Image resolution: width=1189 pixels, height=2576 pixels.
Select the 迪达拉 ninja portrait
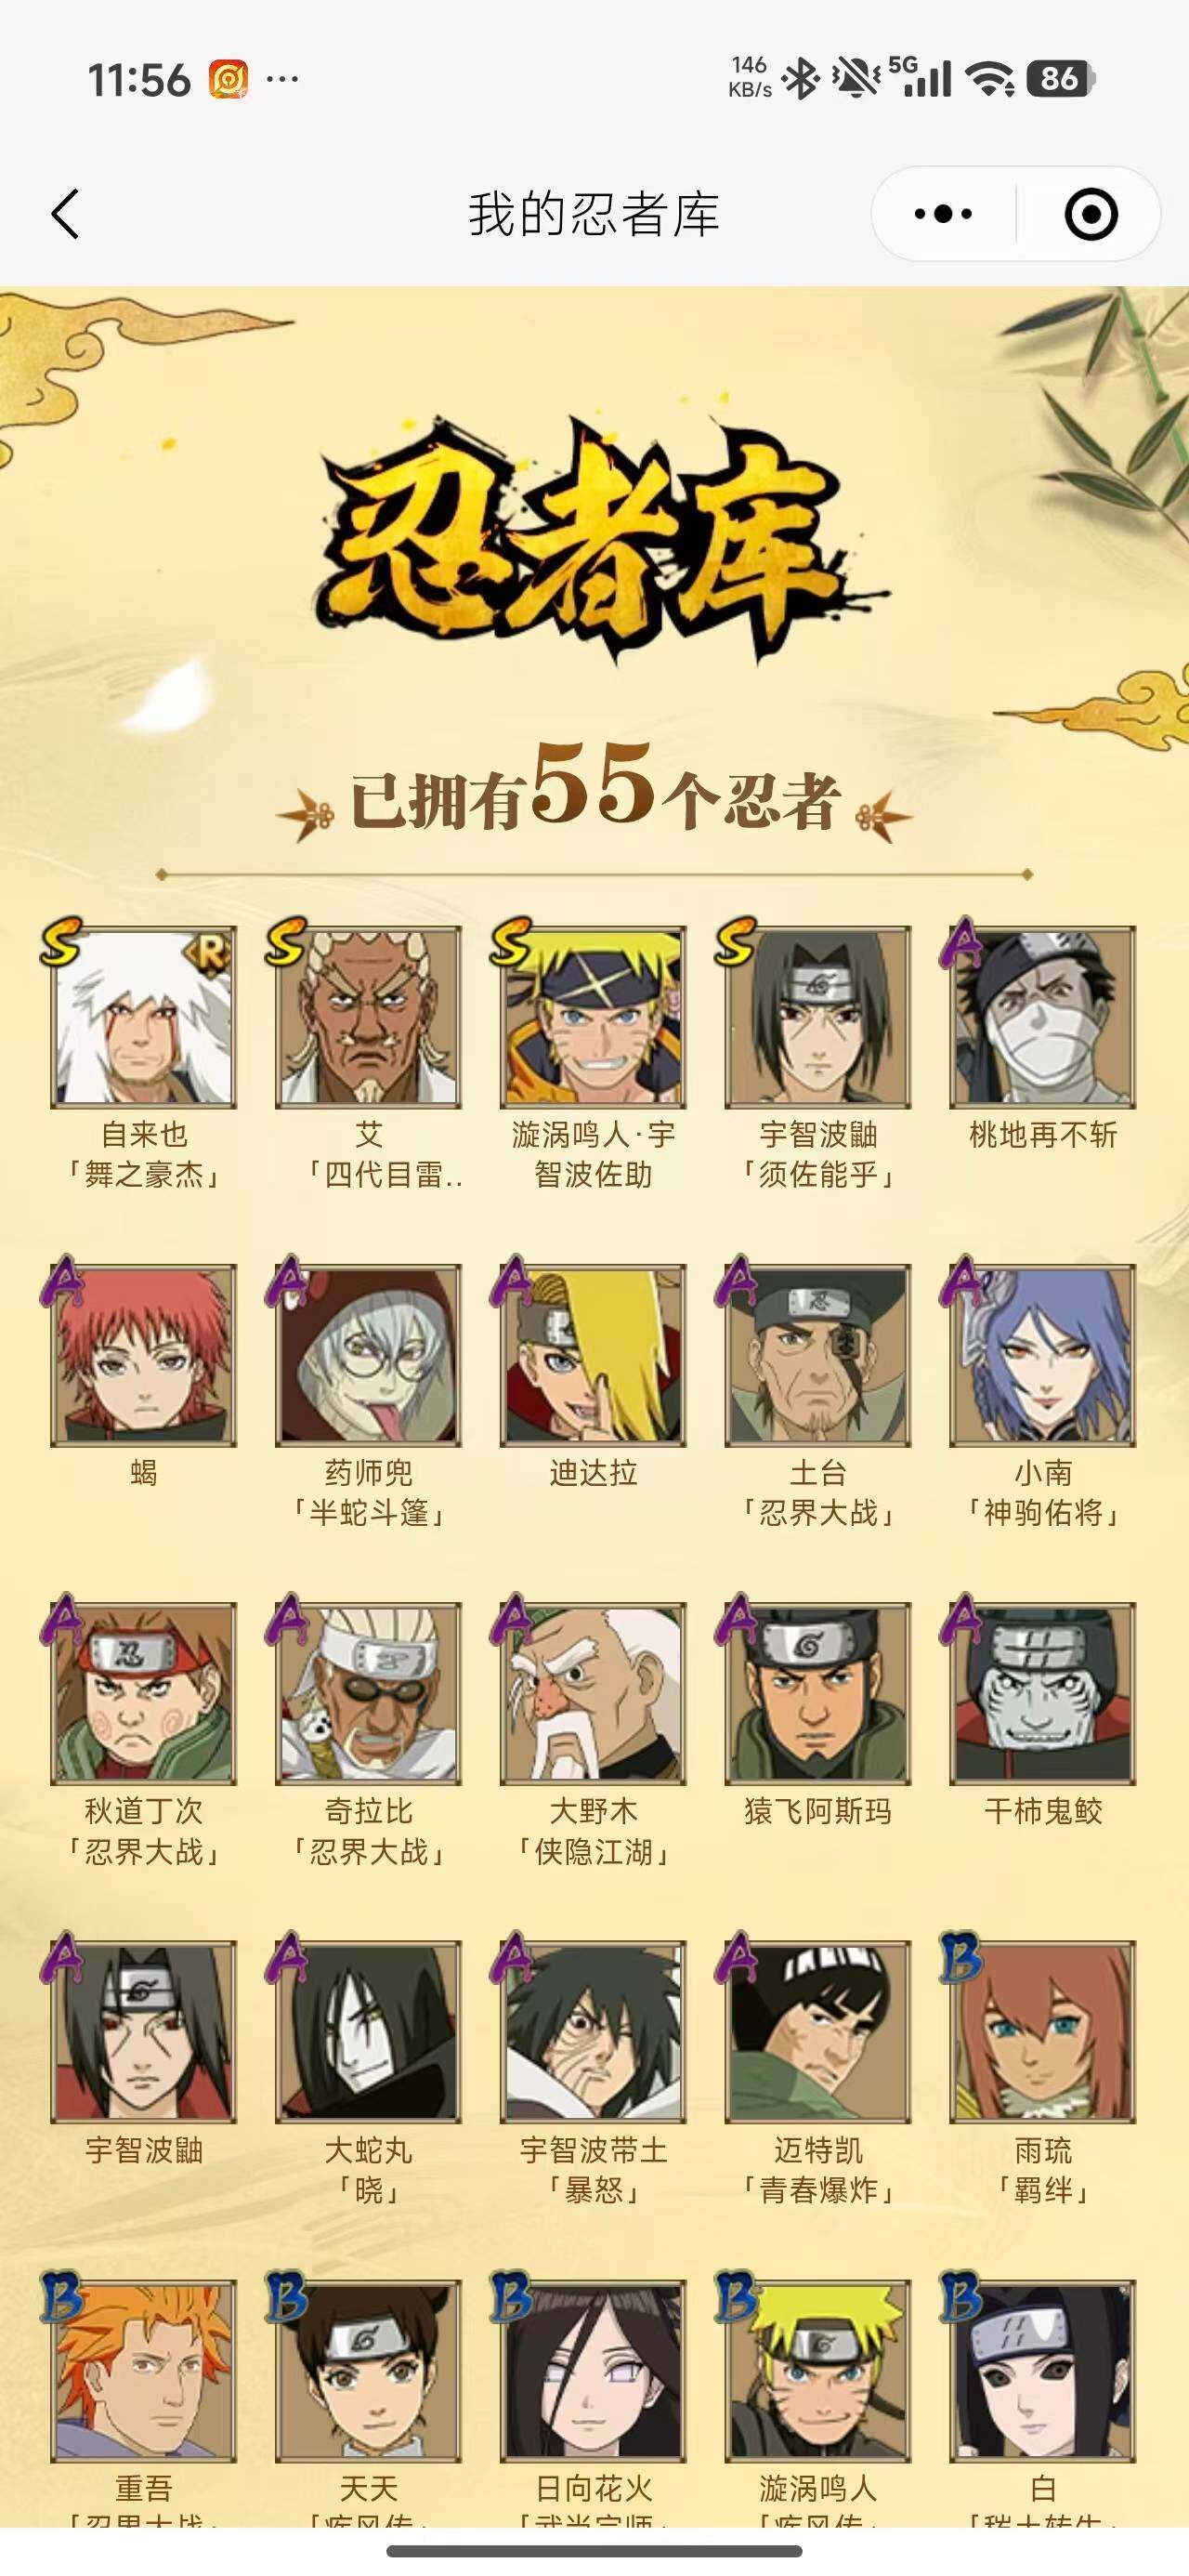tap(593, 1355)
